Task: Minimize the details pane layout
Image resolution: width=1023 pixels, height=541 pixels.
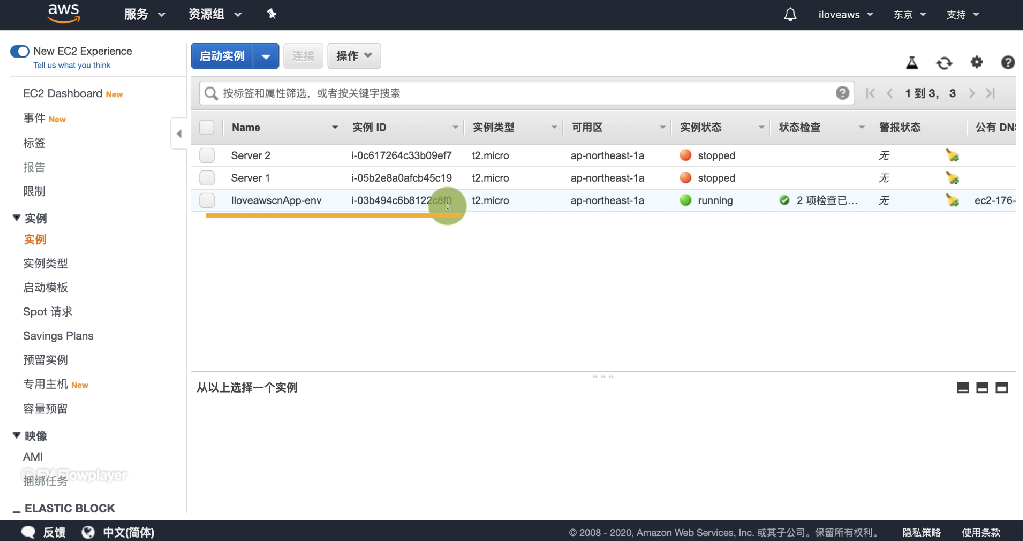Action: 962,388
